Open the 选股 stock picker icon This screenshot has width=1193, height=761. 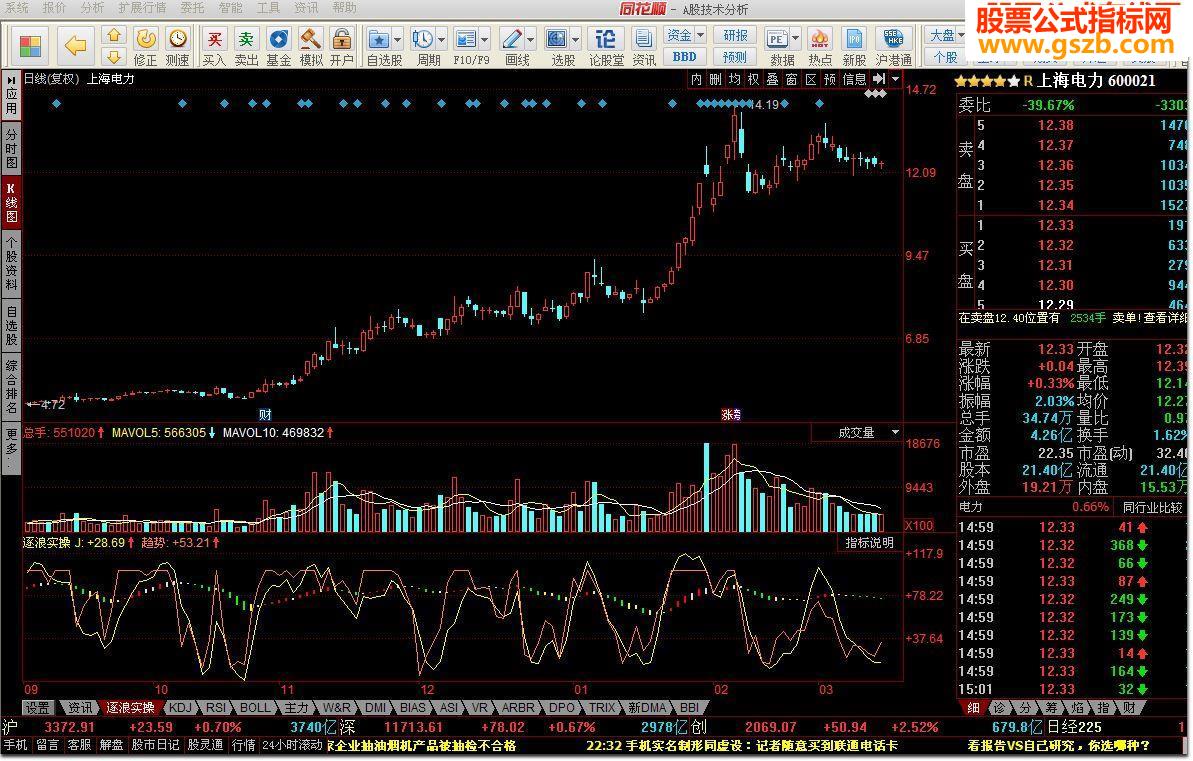click(557, 38)
